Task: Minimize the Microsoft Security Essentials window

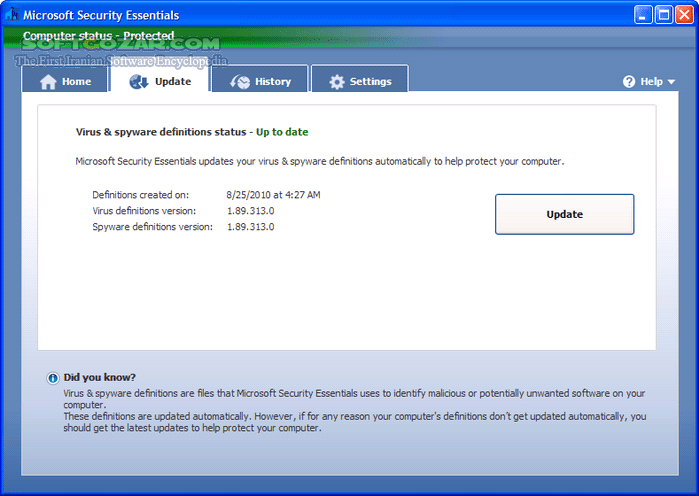Action: coord(642,15)
